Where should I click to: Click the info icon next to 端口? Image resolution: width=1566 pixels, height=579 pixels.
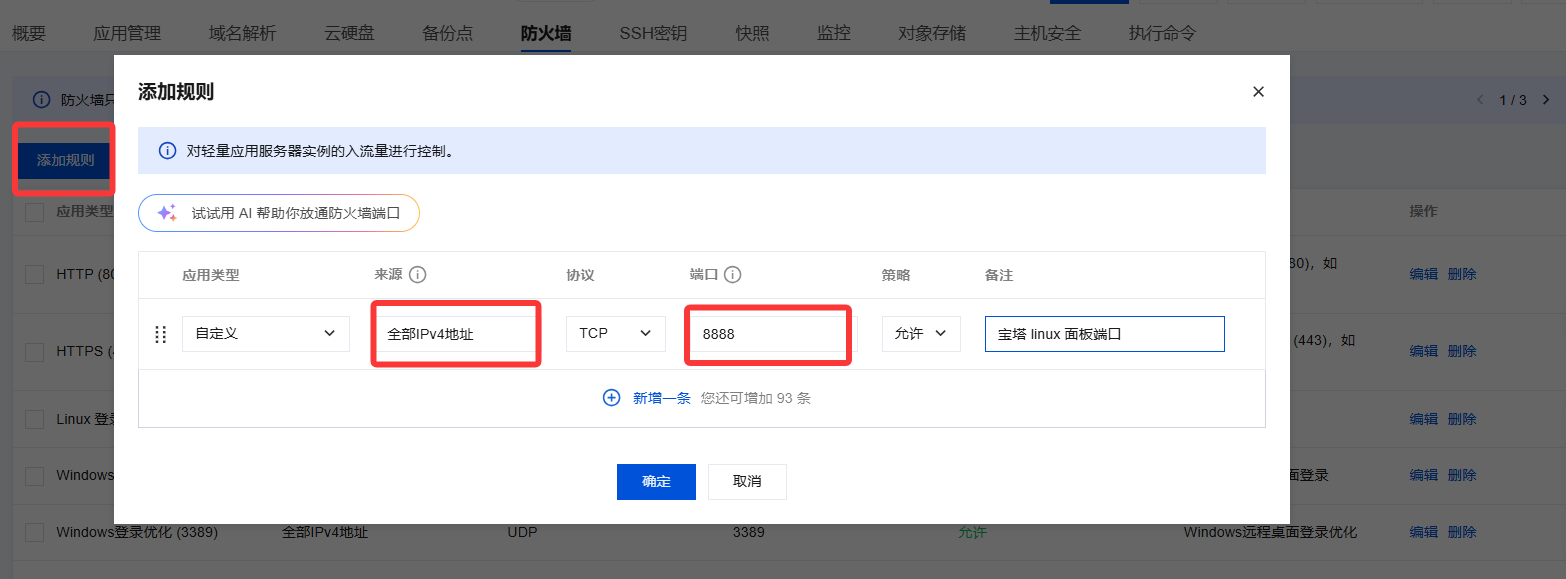(x=732, y=275)
